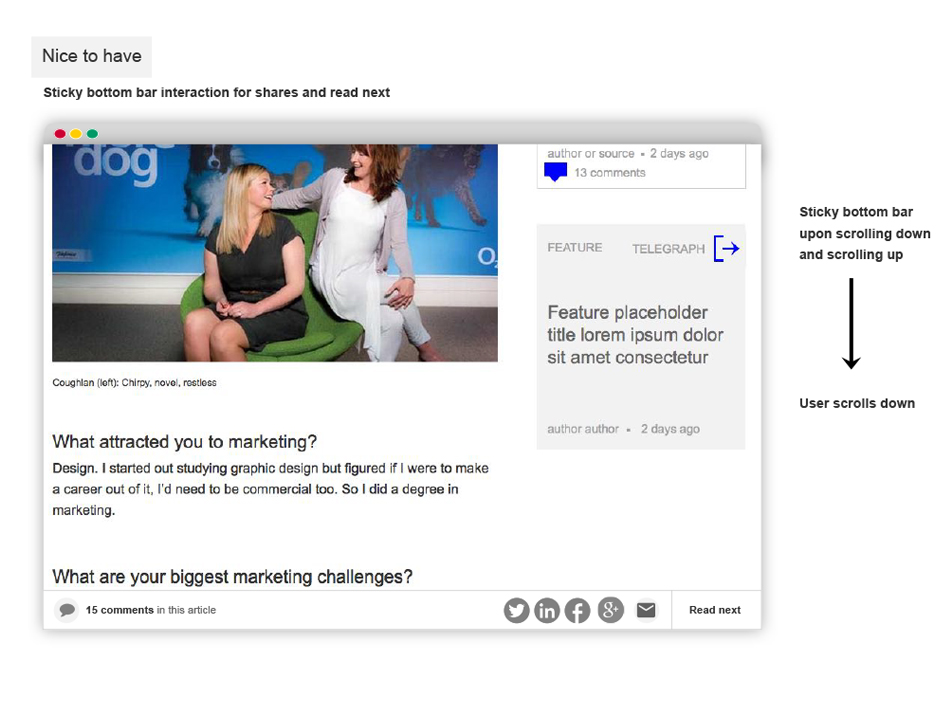Click the Facebook share icon
952x713 pixels.
click(578, 610)
